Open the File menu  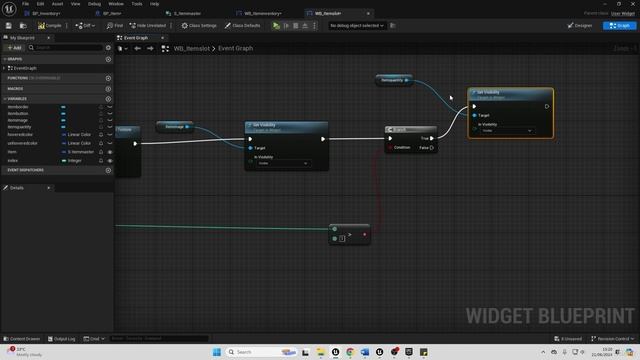(25, 4)
